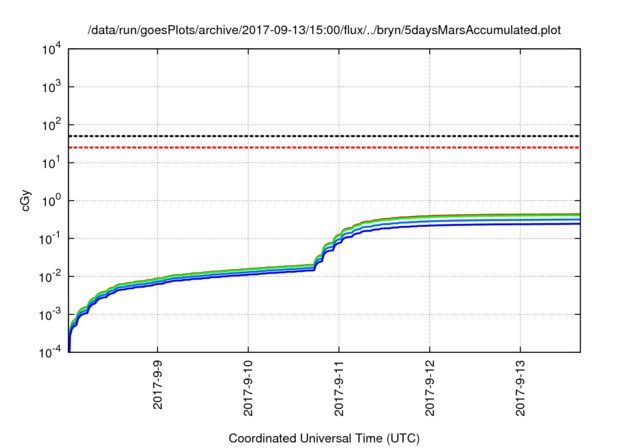640x448 pixels.
Task: Click the Coordinated Universal Time axis title
Action: 324,438
